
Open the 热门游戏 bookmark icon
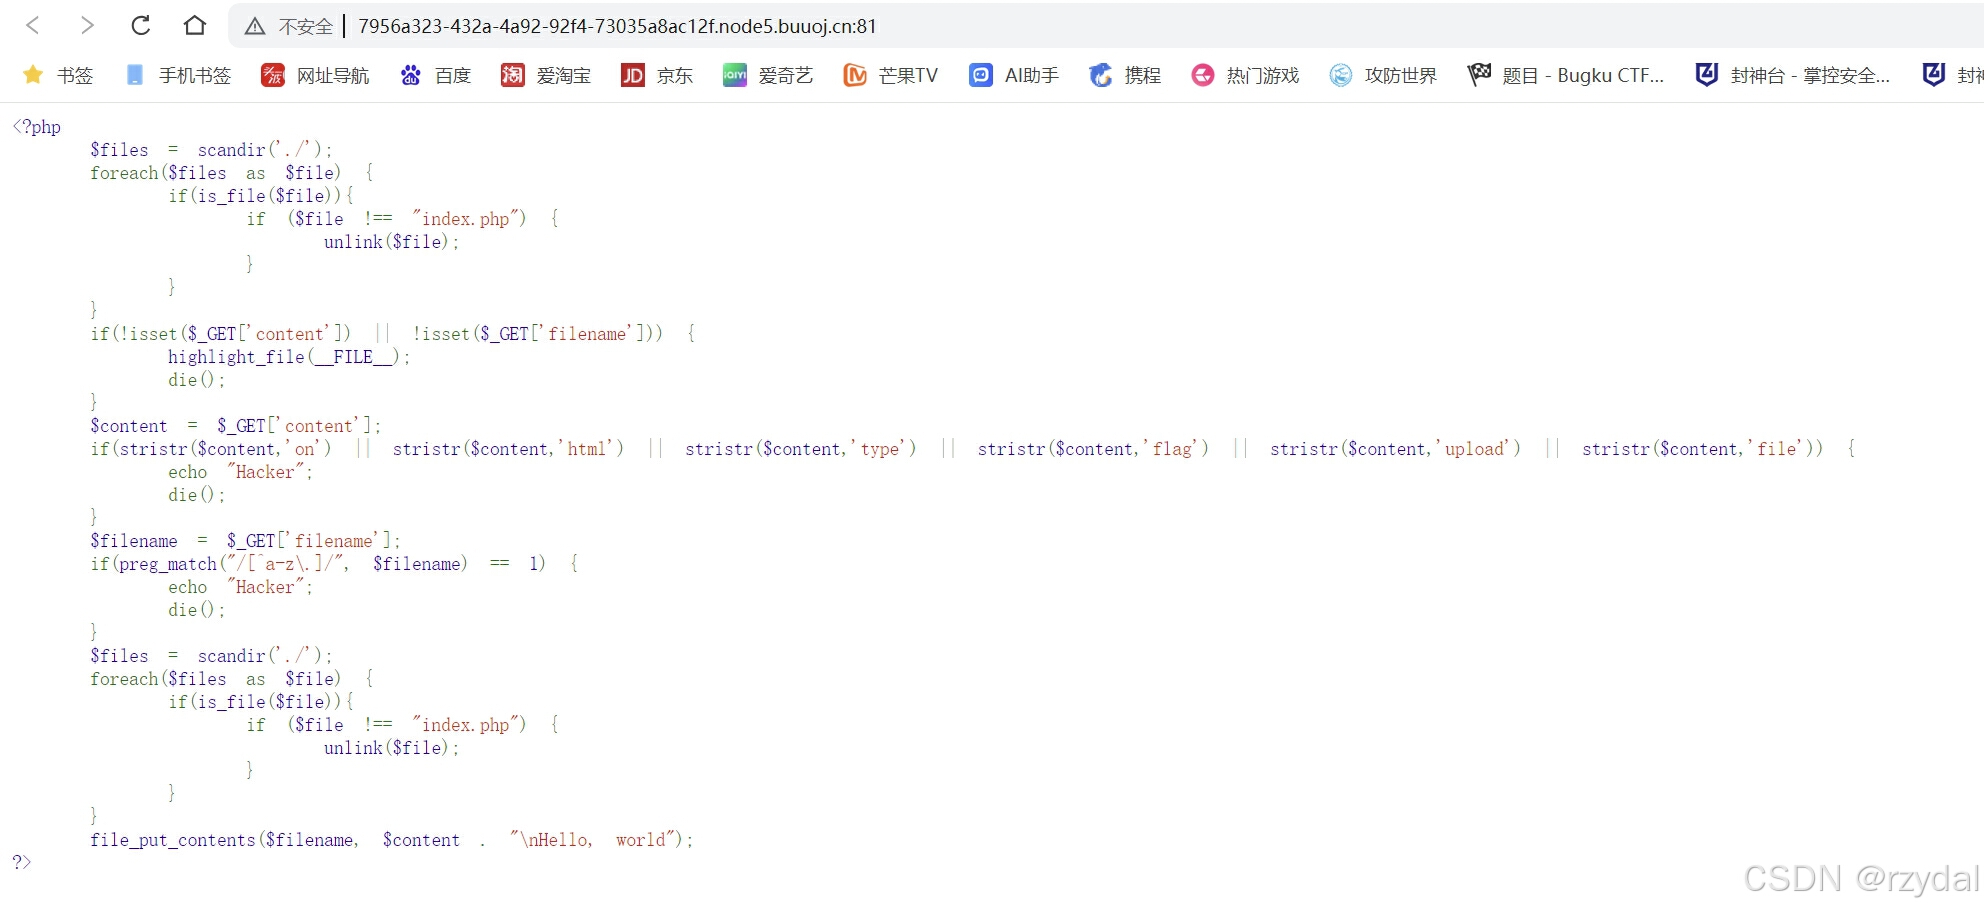pyautogui.click(x=1202, y=75)
